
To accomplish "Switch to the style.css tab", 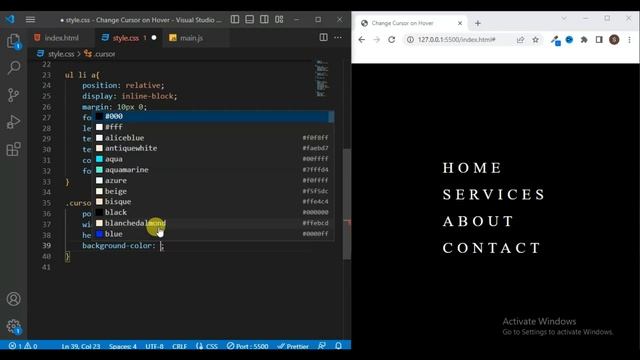I will (x=129, y=38).
